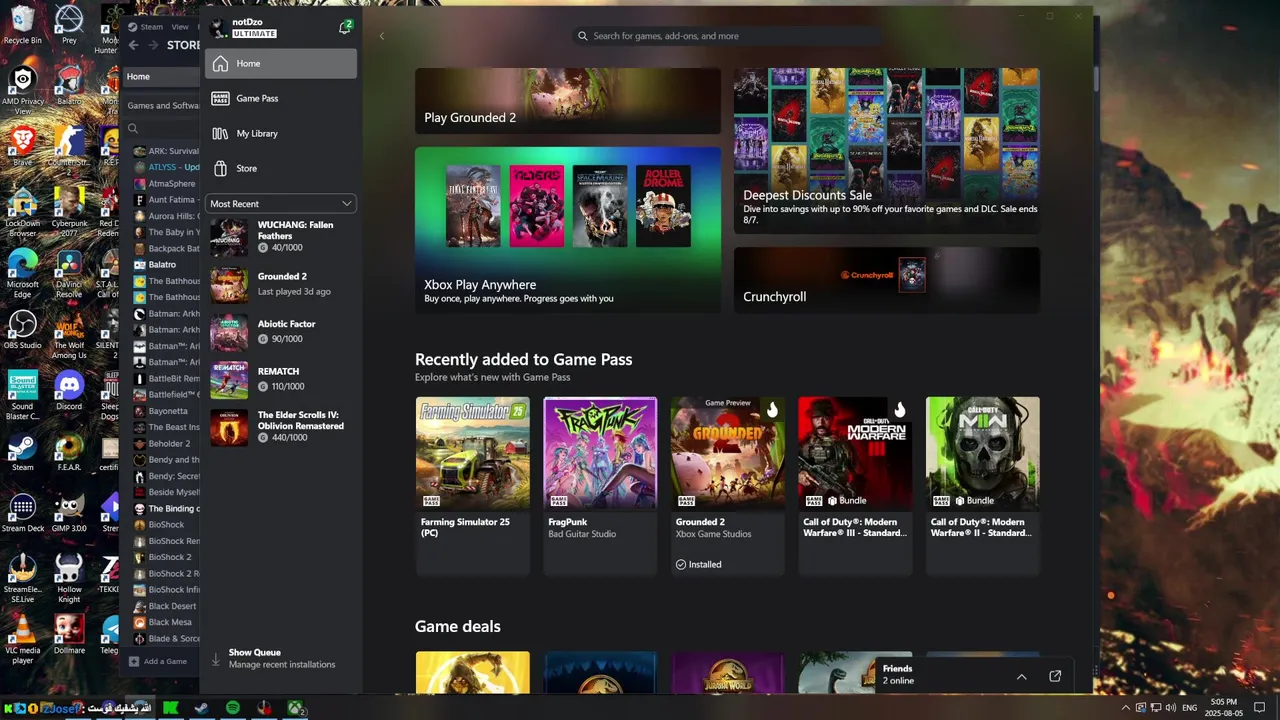Go to My Library in sidebar
This screenshot has width=1280, height=720.
tap(281, 133)
